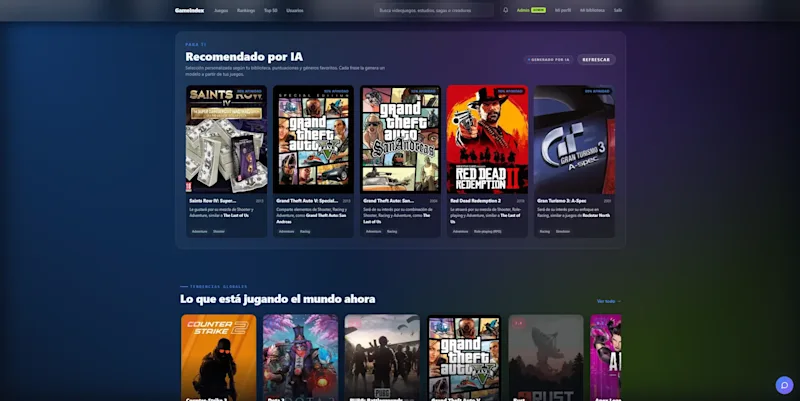Viewport: 800px width, 401px height.
Task: Click the Saints Row IV: Super... title
Action: pyautogui.click(x=212, y=201)
